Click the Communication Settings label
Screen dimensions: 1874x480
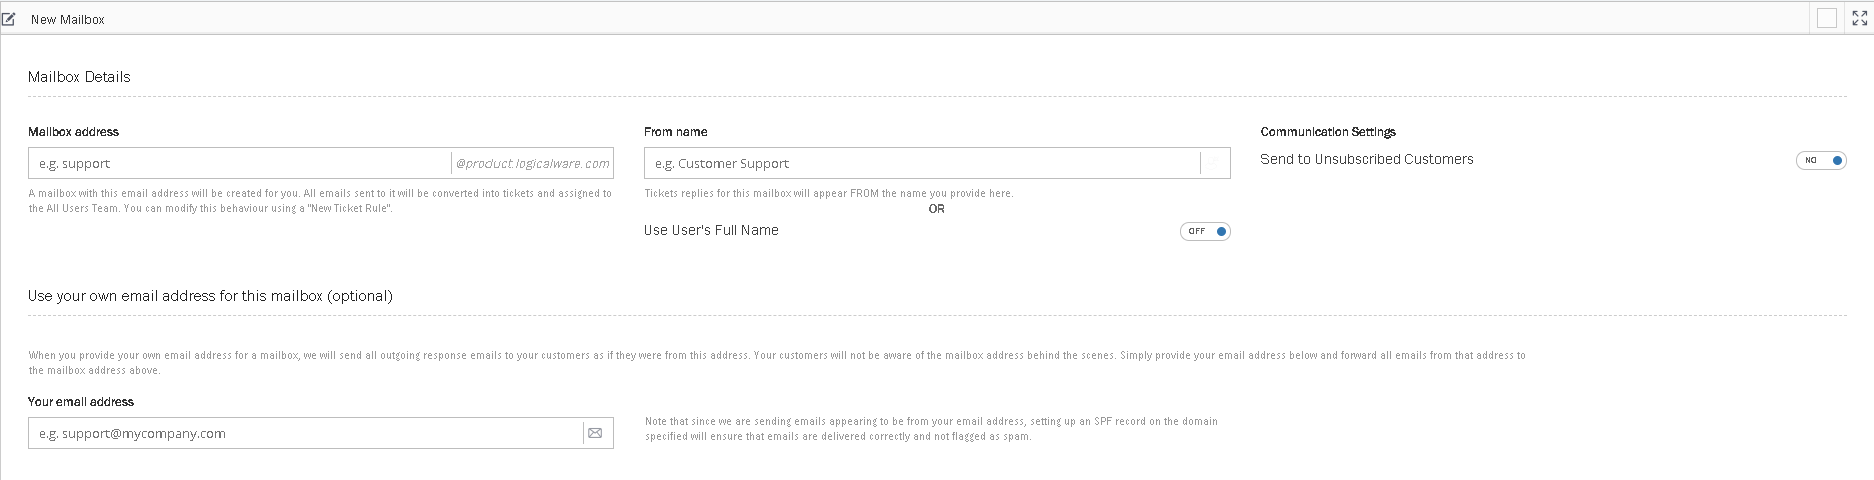[x=1327, y=132]
